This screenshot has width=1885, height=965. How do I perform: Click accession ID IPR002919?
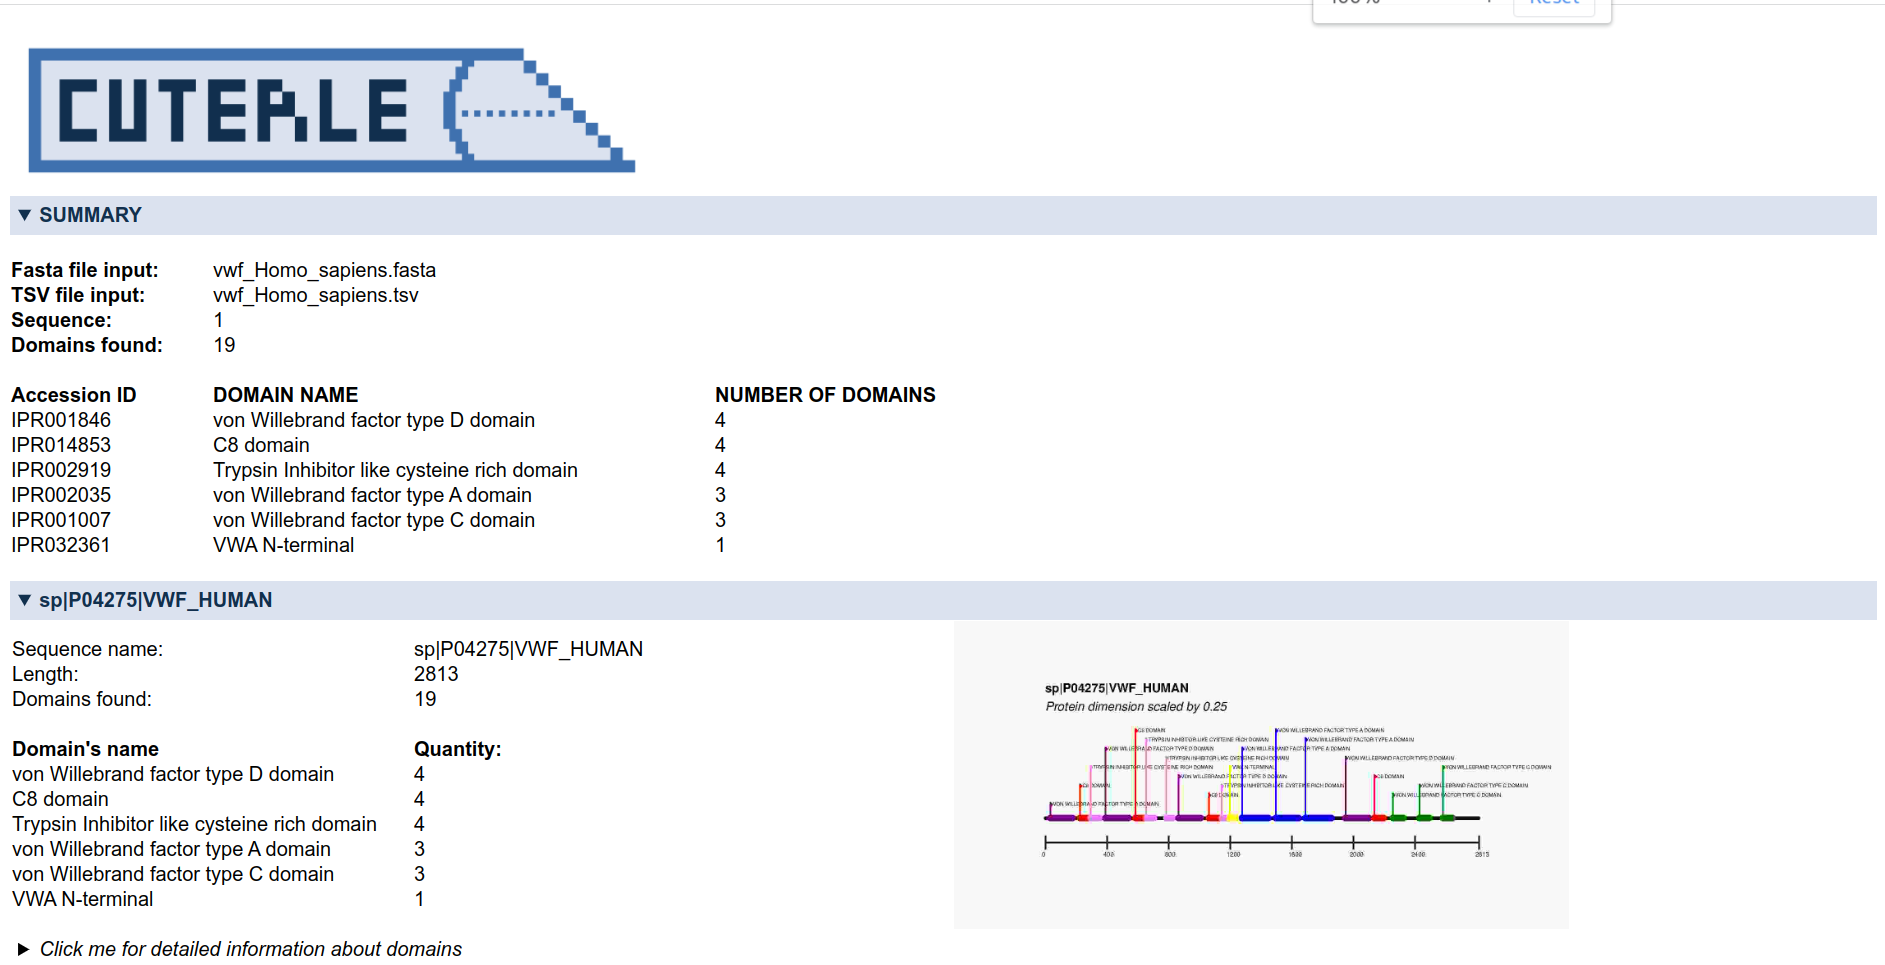[61, 470]
